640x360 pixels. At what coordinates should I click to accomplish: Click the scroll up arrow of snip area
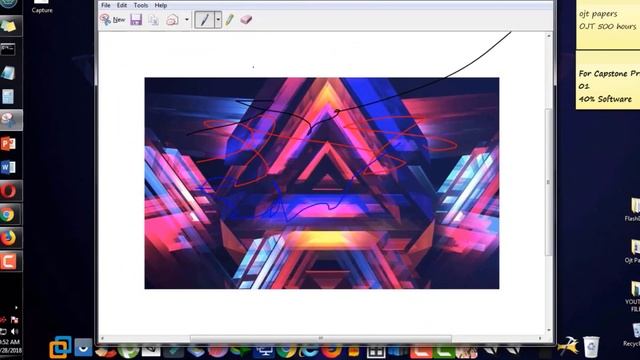pos(549,36)
